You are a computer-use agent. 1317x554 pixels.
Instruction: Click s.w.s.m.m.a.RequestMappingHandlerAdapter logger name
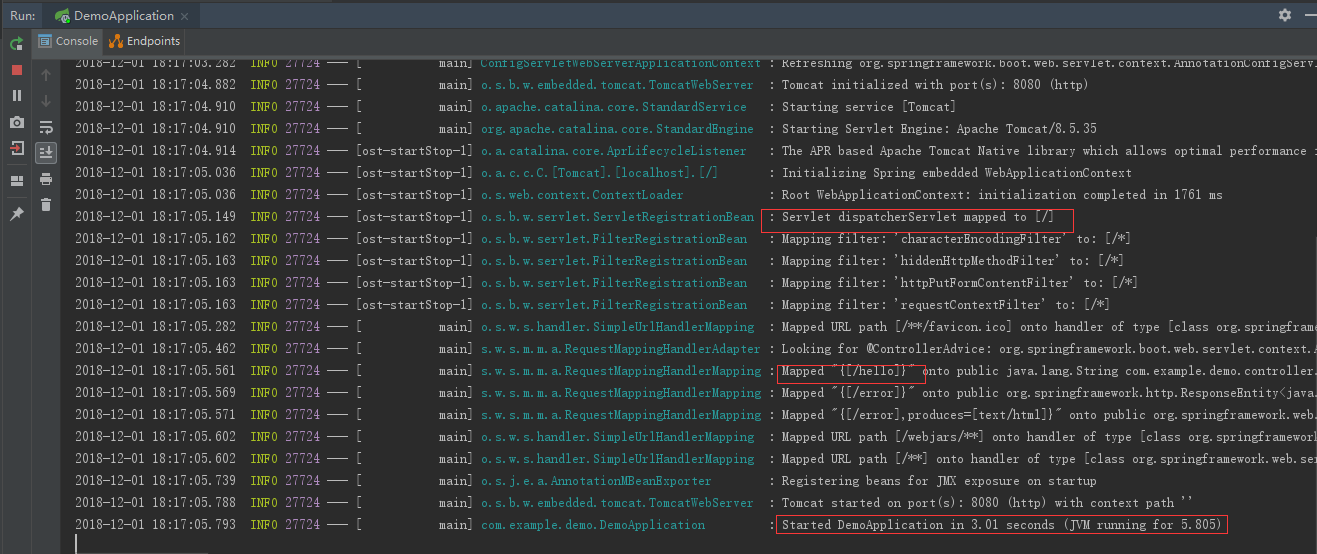[x=620, y=349]
